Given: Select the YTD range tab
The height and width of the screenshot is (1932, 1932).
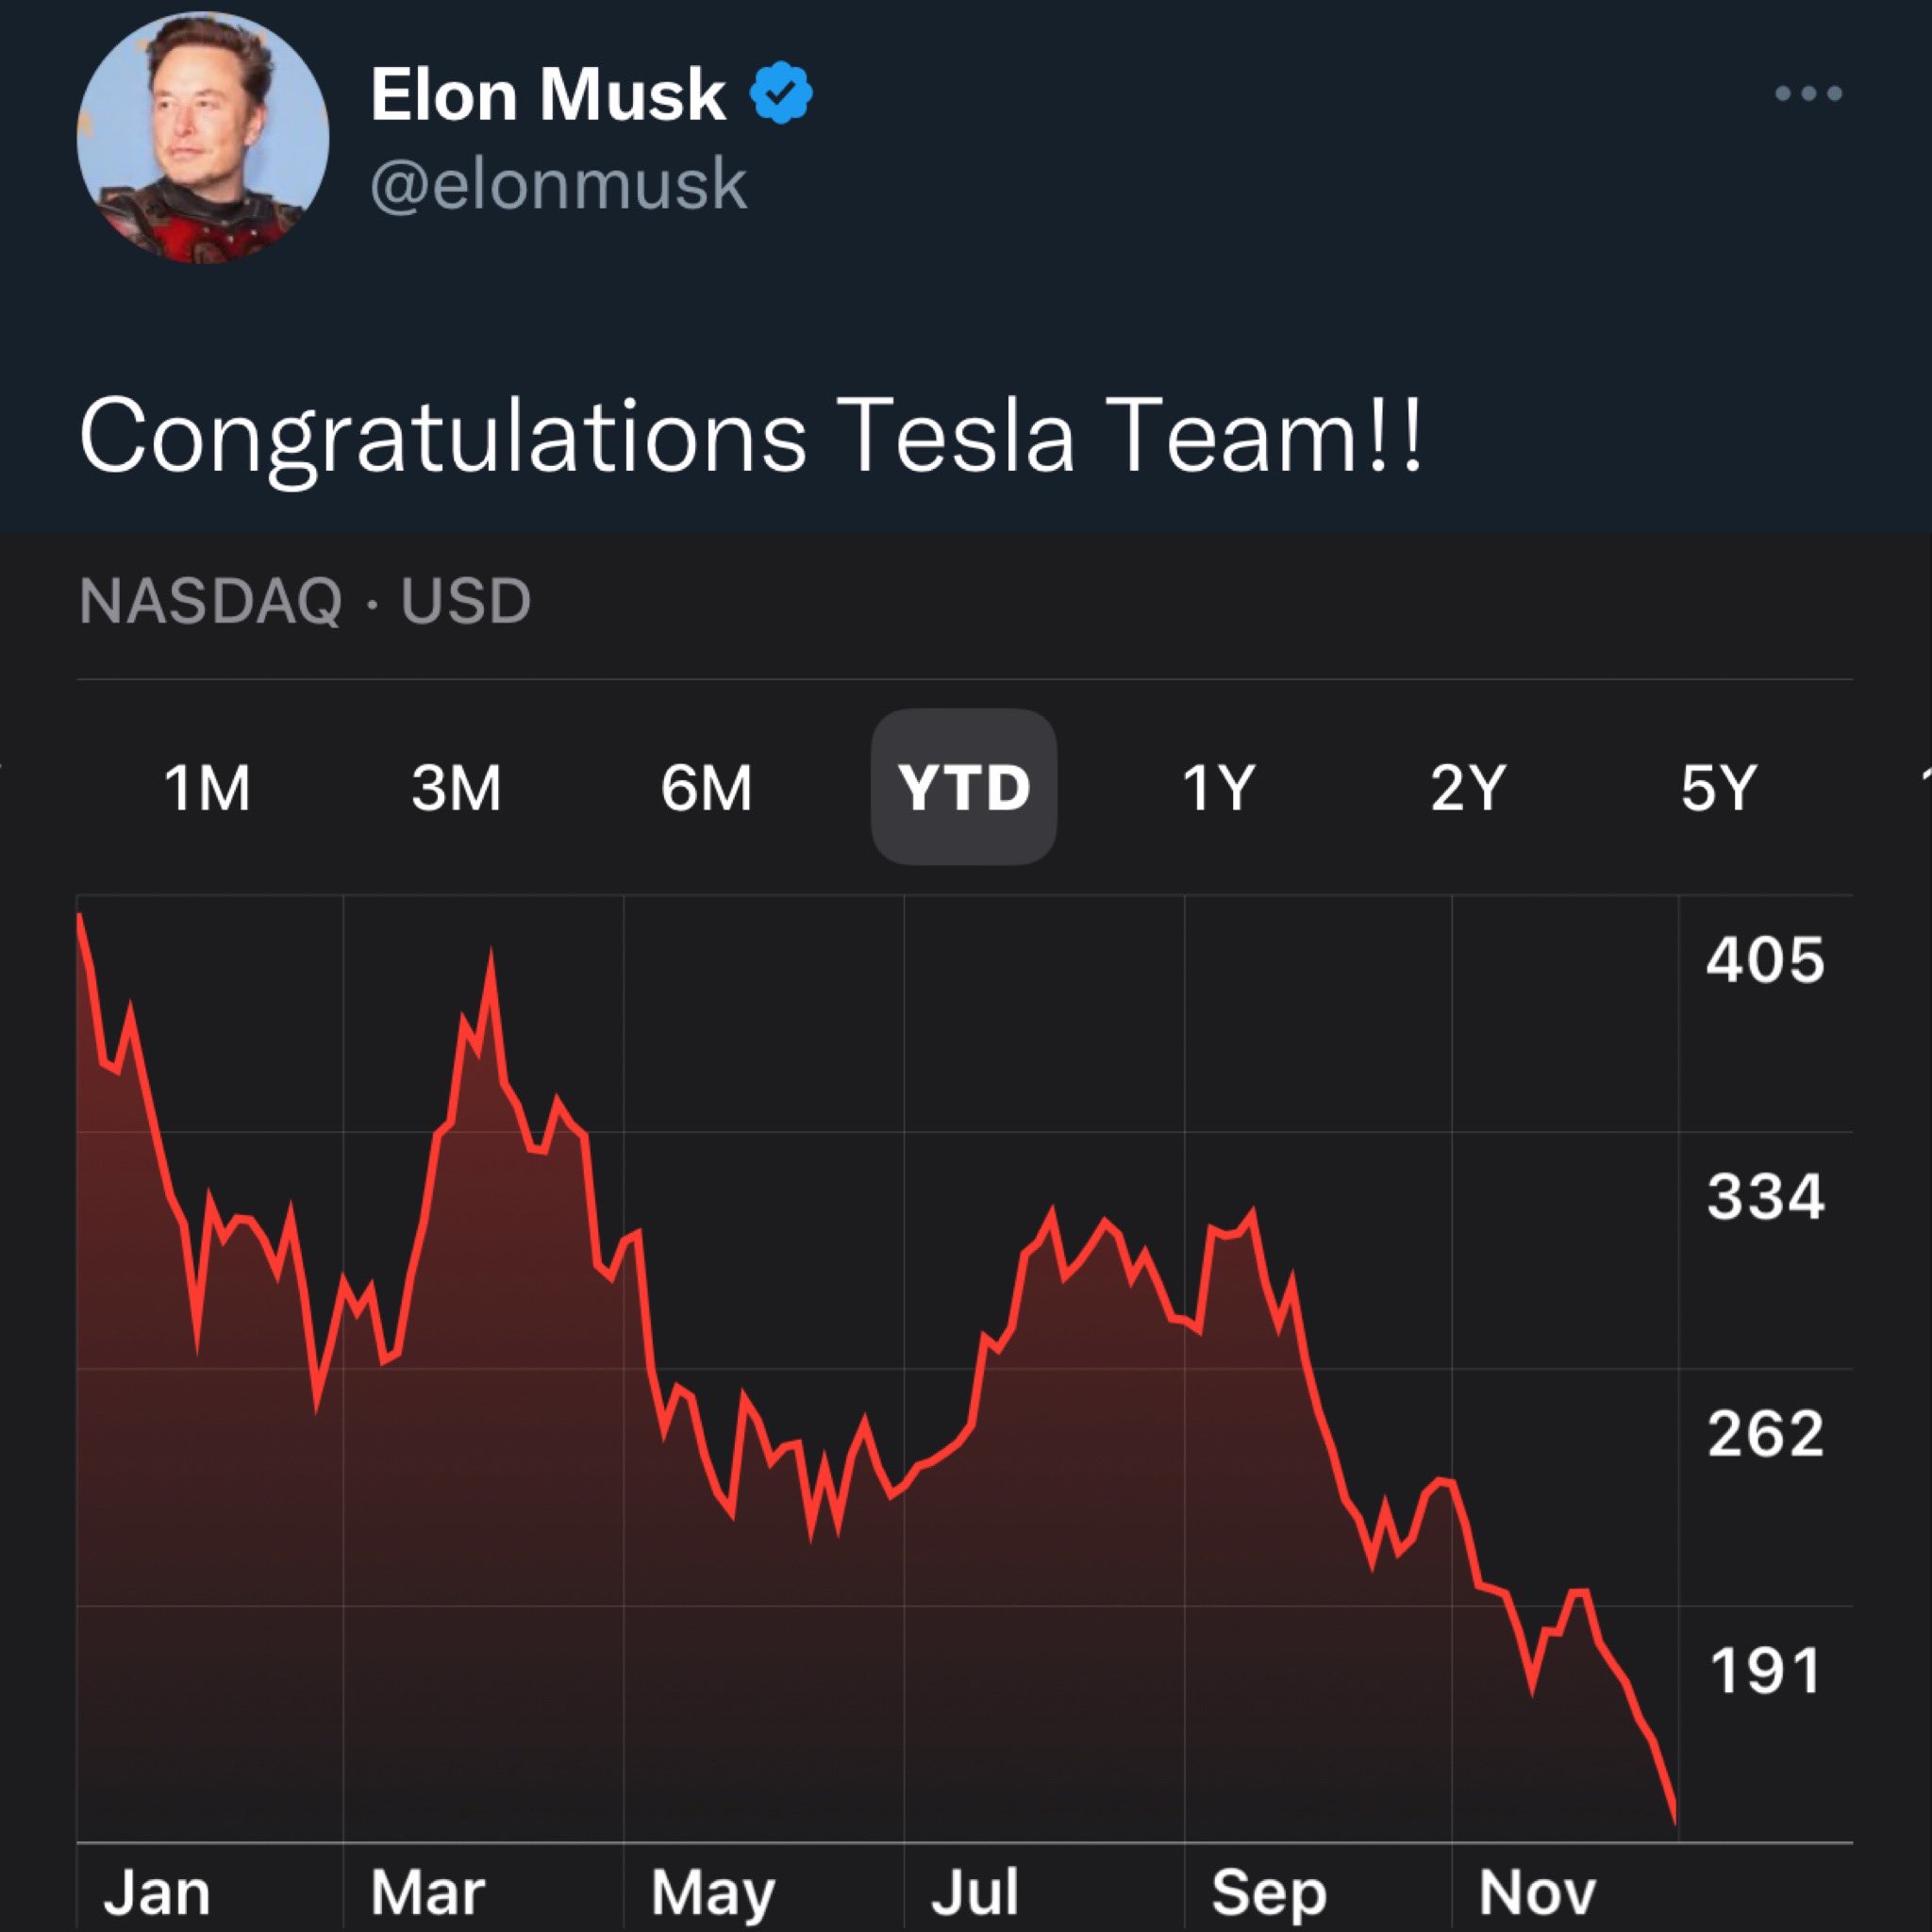Looking at the screenshot, I should 964,787.
